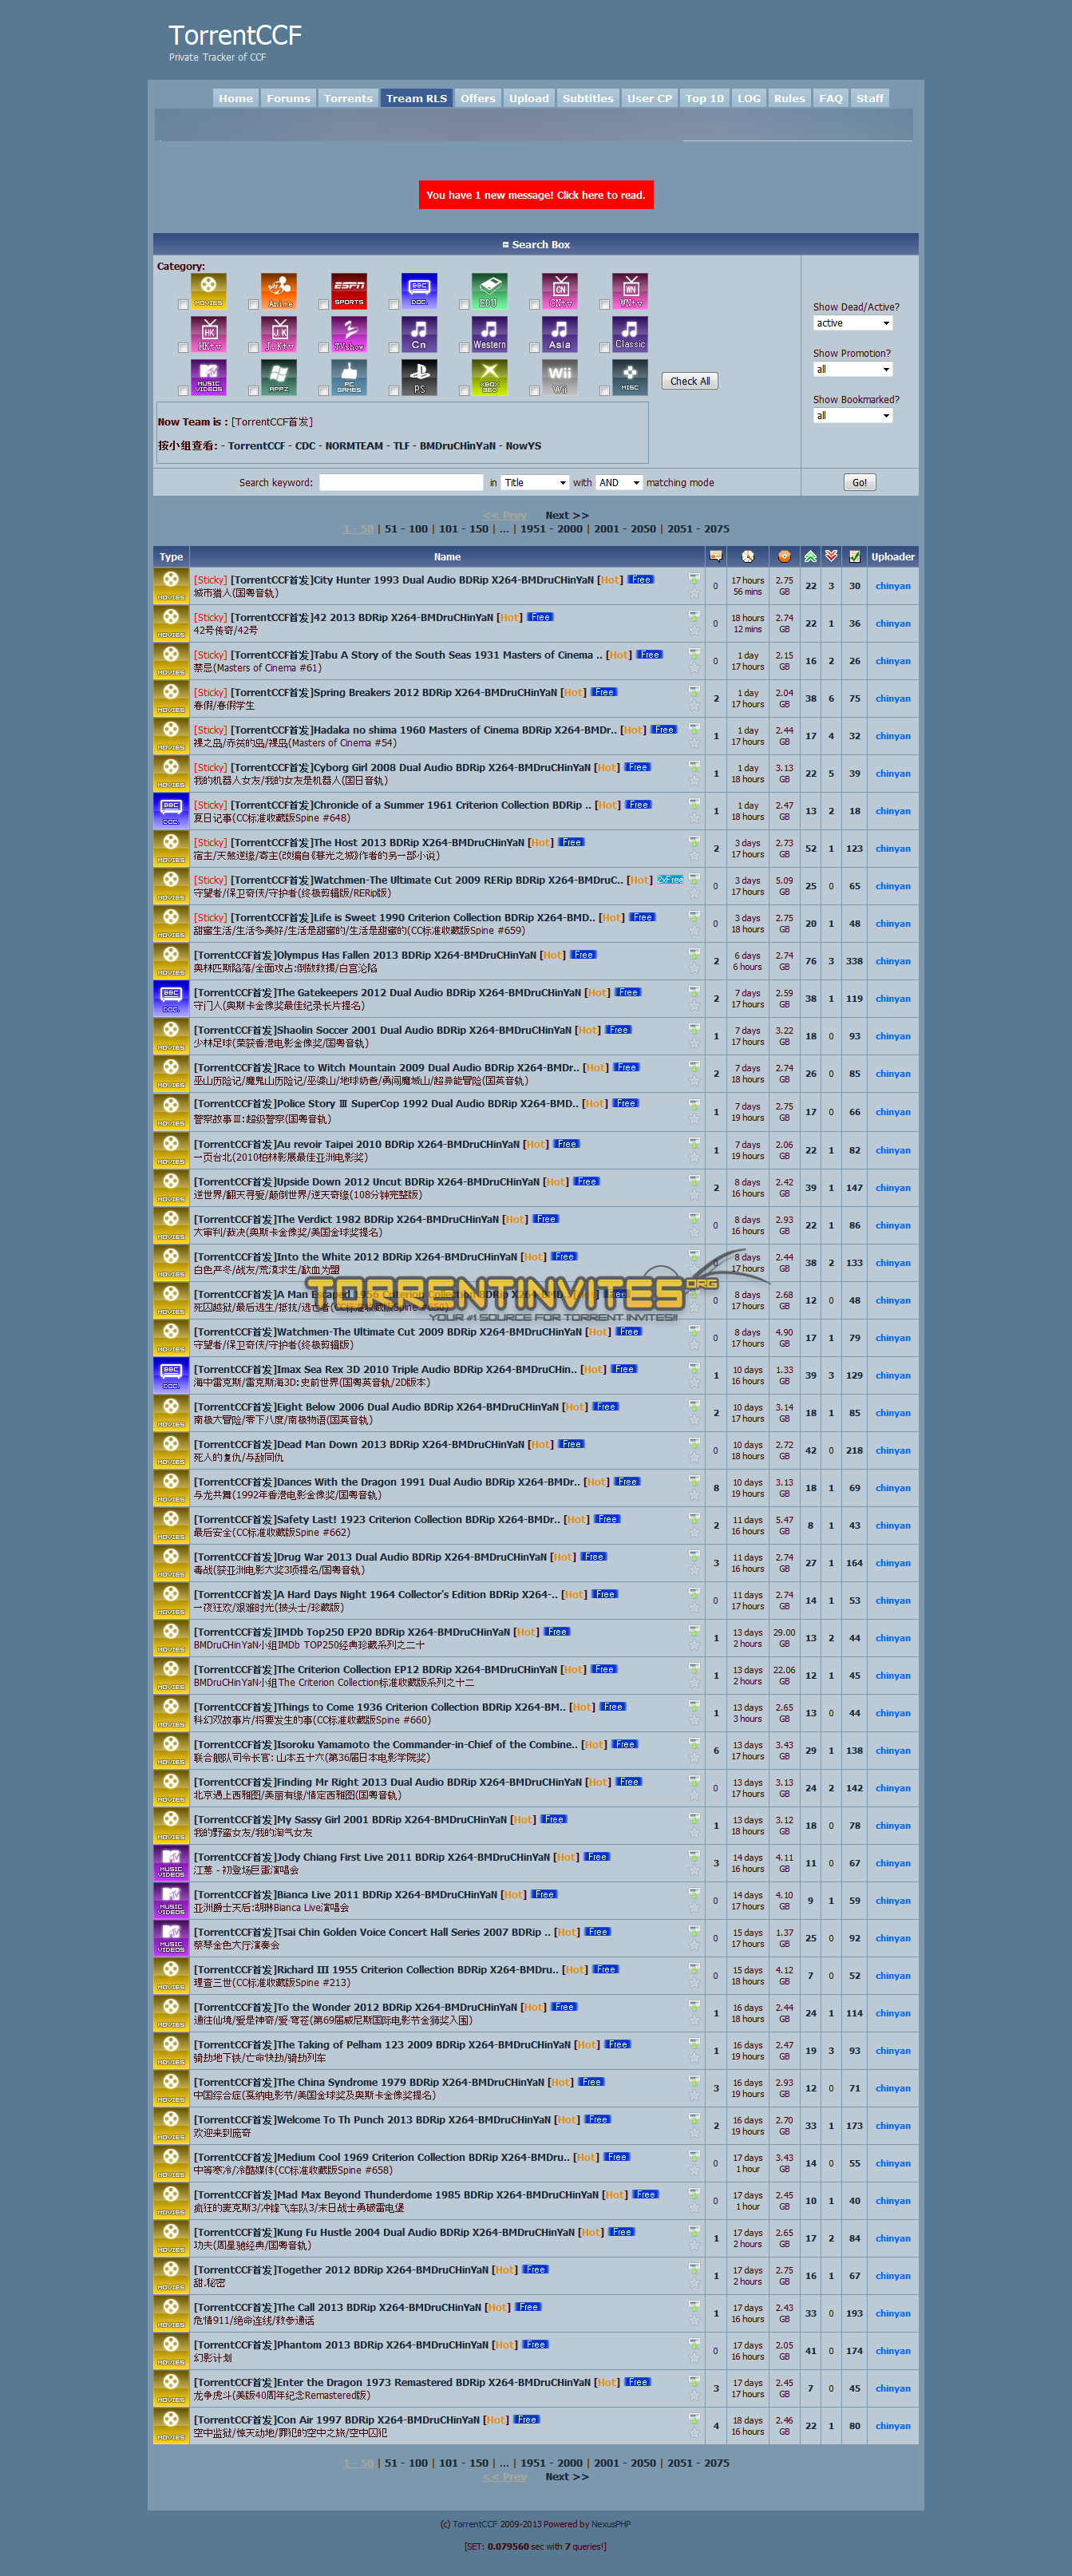The image size is (1072, 2576).
Task: Open the Rules tab
Action: [789, 98]
